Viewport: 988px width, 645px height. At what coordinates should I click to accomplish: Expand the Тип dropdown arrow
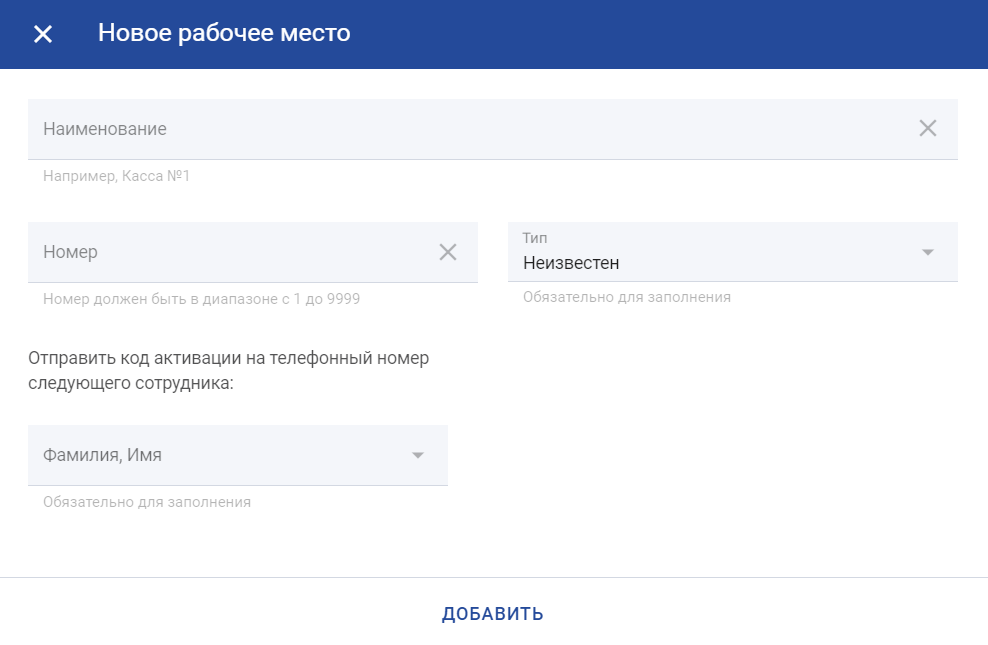[x=928, y=252]
